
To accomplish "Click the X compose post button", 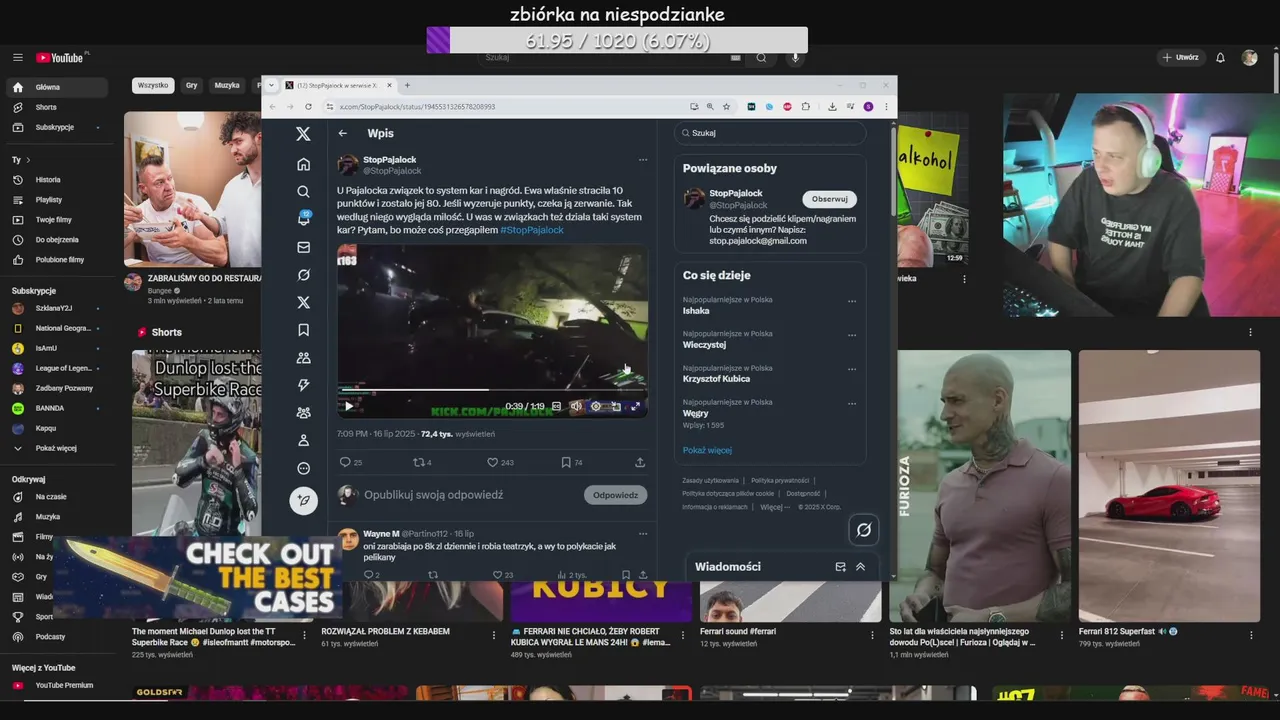I will 304,500.
